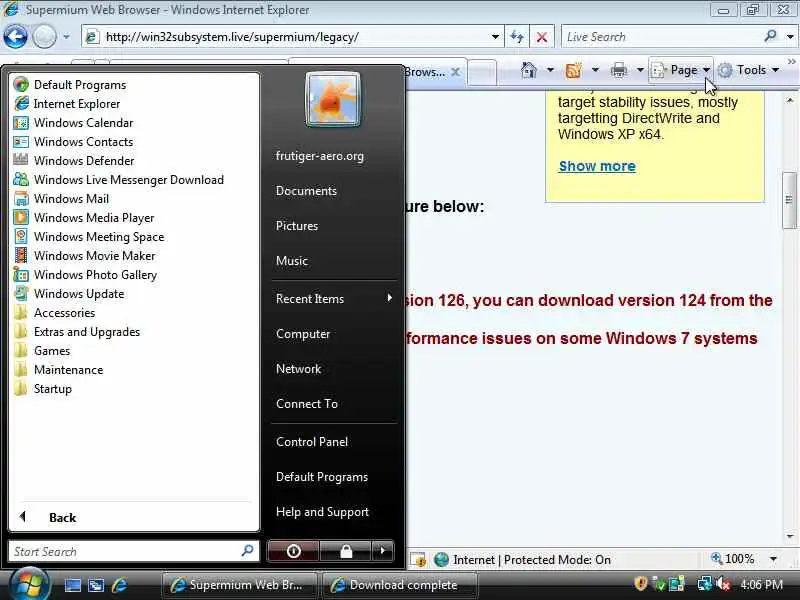Follow the Show more link
This screenshot has height=600, width=800.
597,166
